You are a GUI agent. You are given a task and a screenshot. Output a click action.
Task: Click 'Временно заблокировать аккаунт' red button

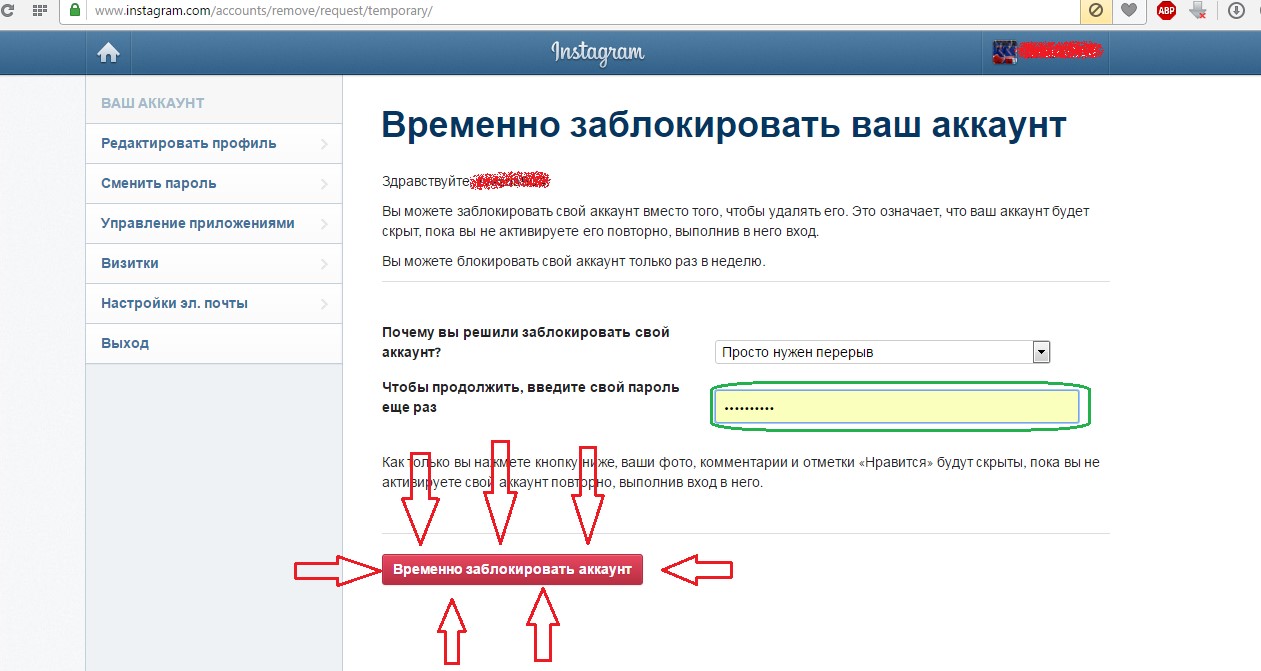coord(512,569)
